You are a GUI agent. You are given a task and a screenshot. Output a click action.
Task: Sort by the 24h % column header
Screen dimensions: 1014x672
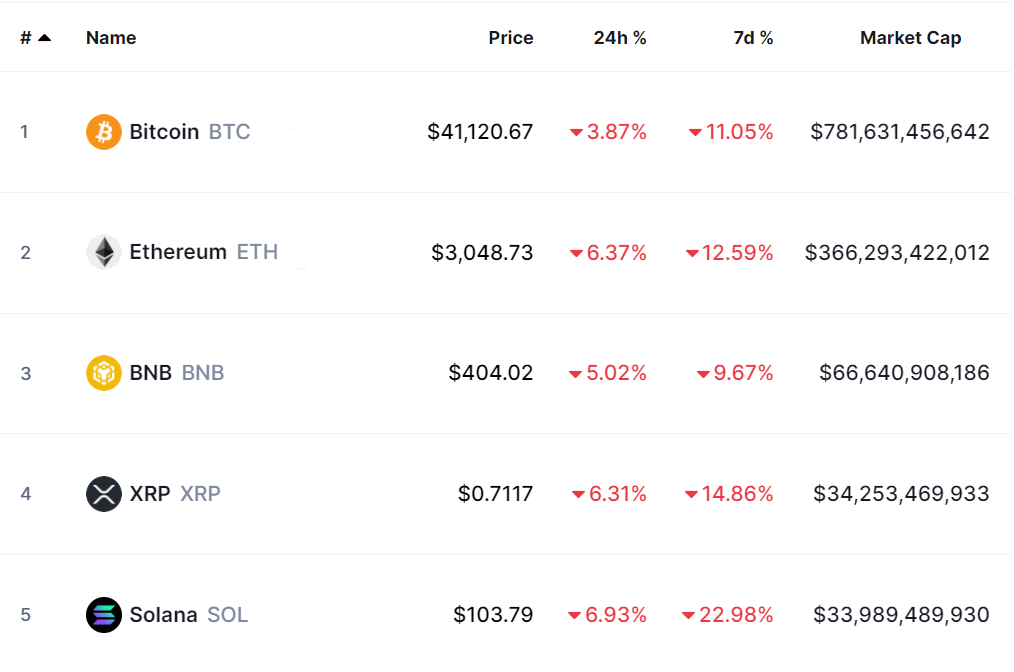[x=620, y=38]
